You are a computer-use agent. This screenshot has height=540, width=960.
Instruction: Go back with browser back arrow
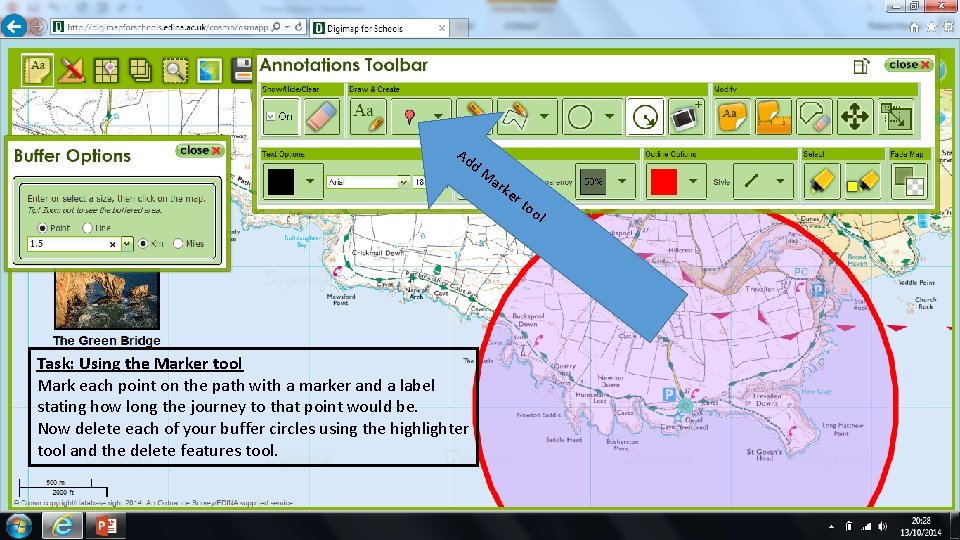13,26
